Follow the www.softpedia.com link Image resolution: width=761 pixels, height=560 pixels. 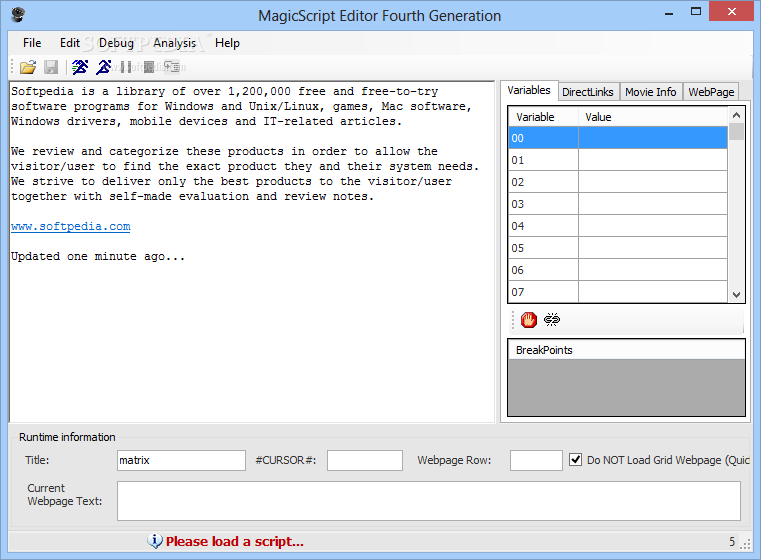point(71,227)
